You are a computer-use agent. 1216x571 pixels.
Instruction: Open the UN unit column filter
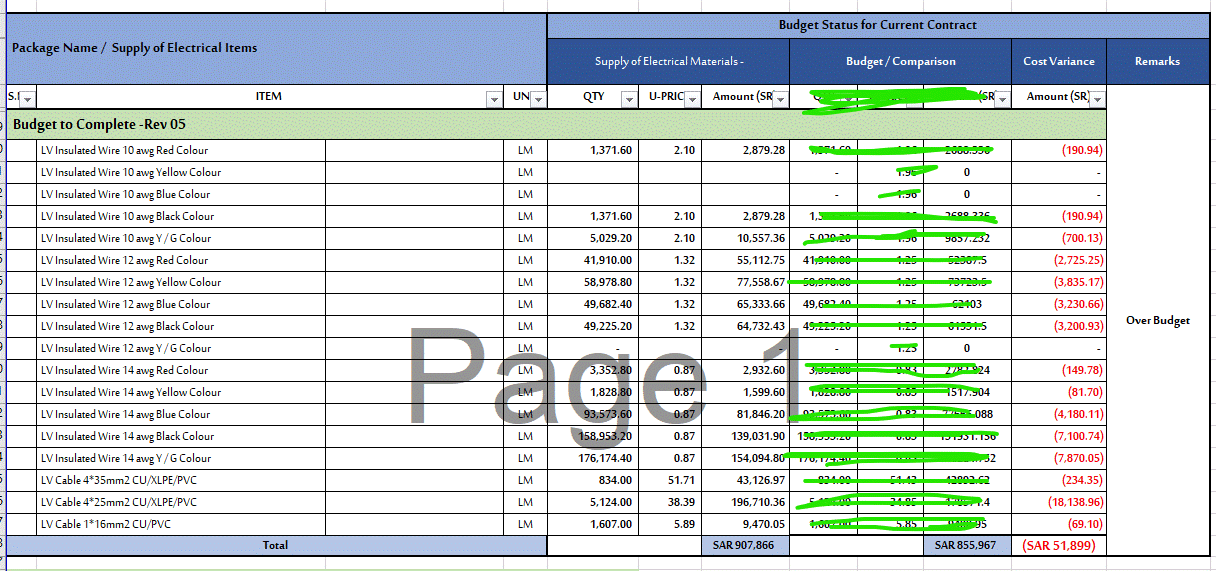[538, 98]
